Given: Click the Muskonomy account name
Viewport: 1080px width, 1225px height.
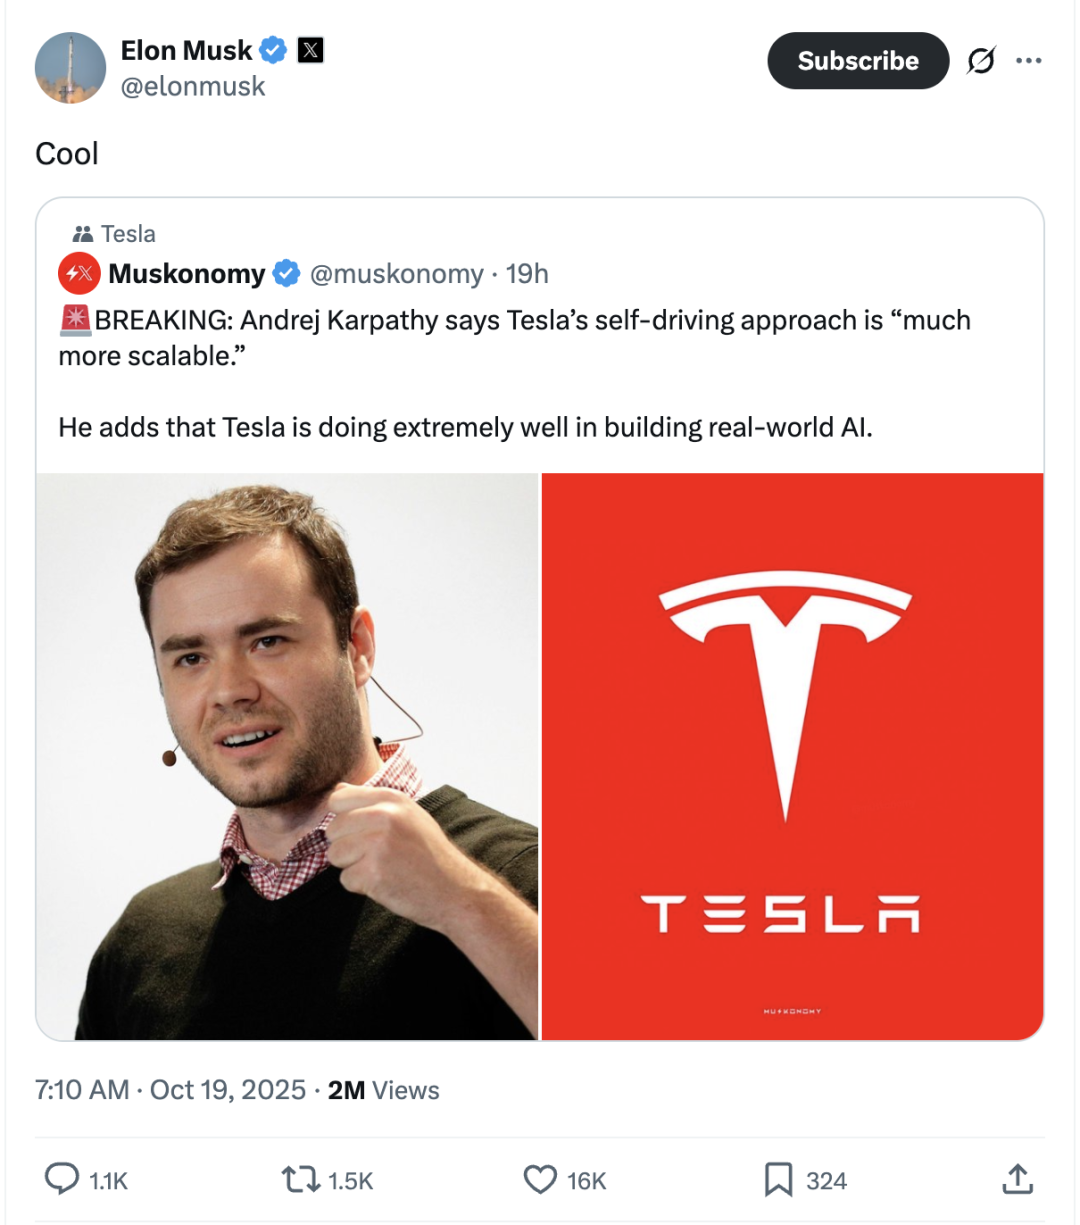Looking at the screenshot, I should 187,274.
